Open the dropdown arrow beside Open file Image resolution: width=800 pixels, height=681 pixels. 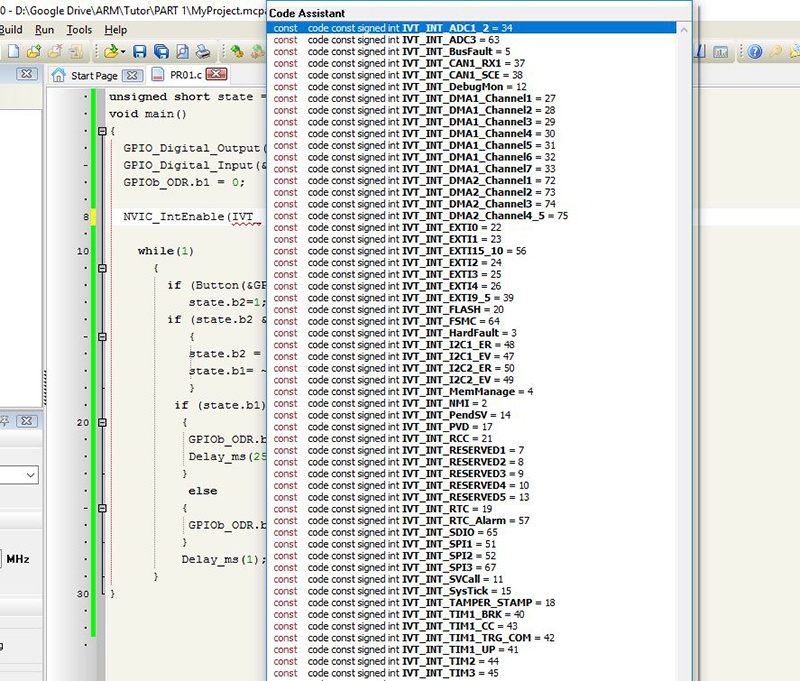click(123, 52)
